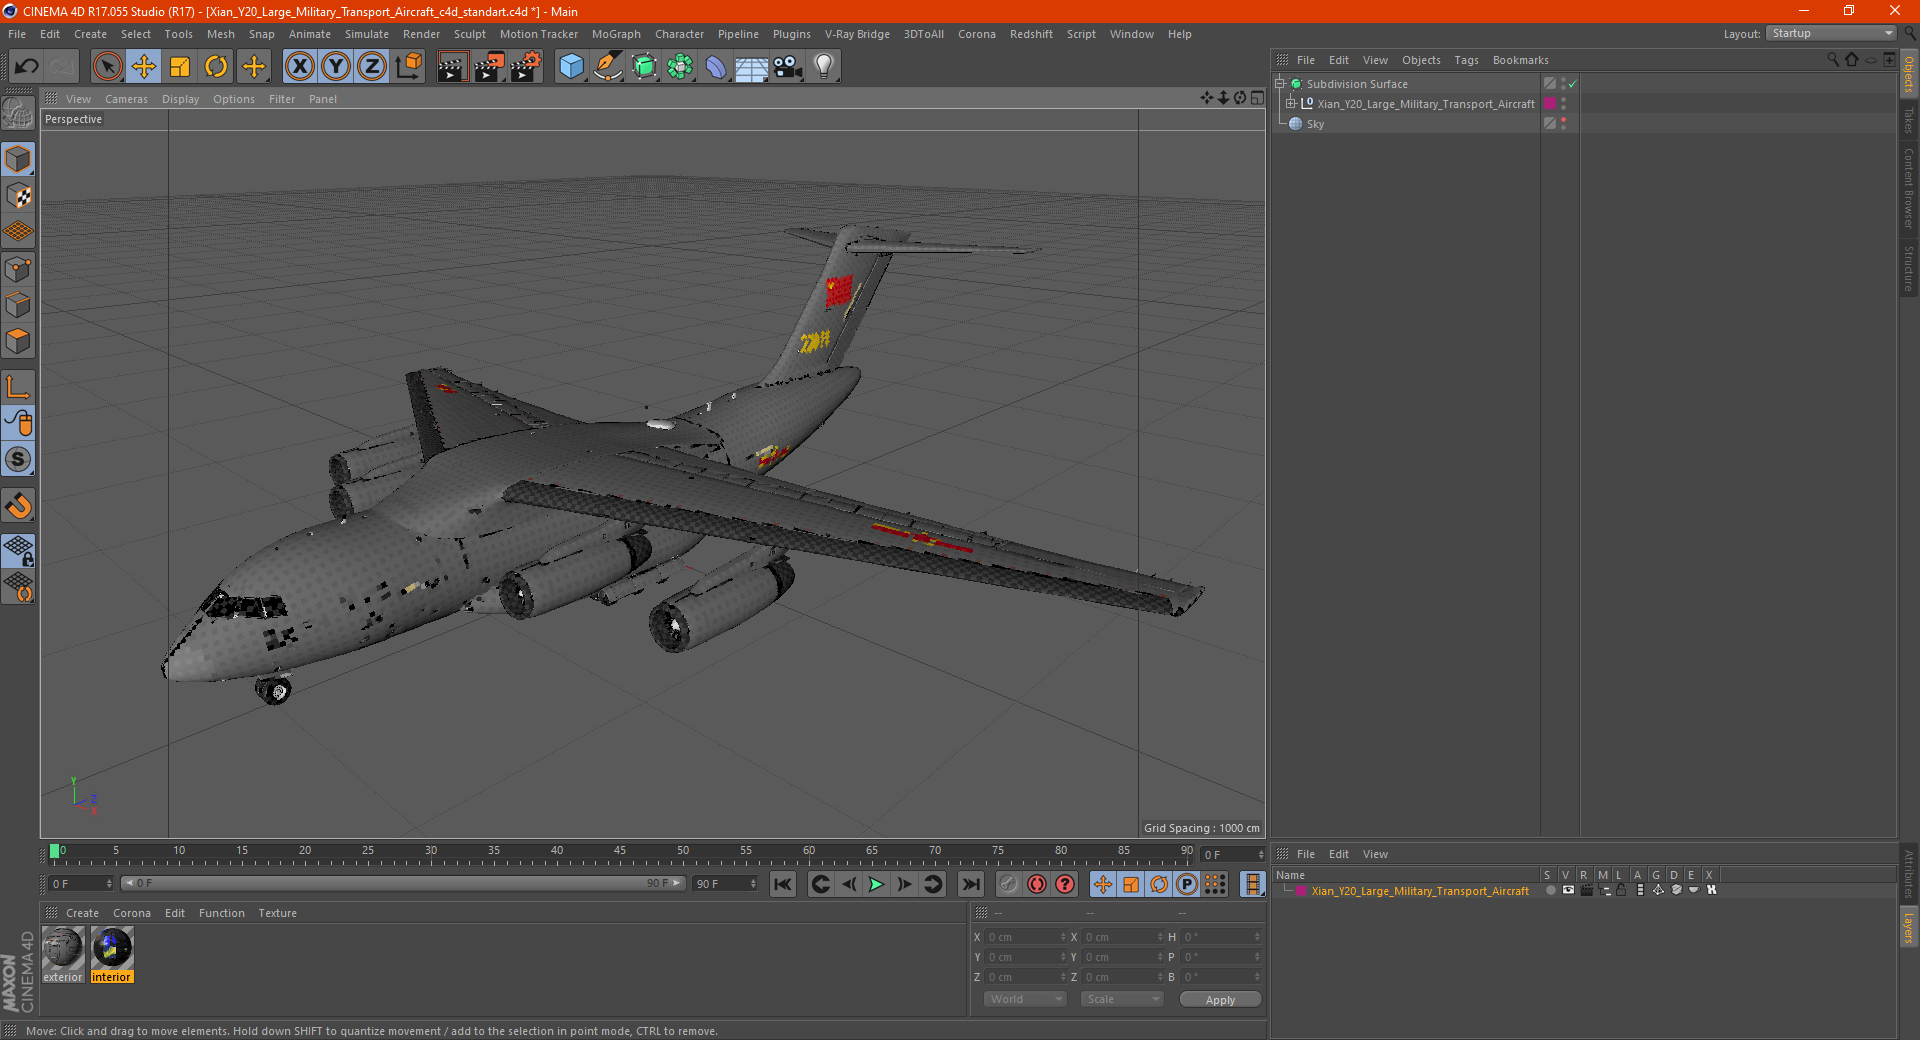Open the Scale mode dropdown

(x=1122, y=999)
